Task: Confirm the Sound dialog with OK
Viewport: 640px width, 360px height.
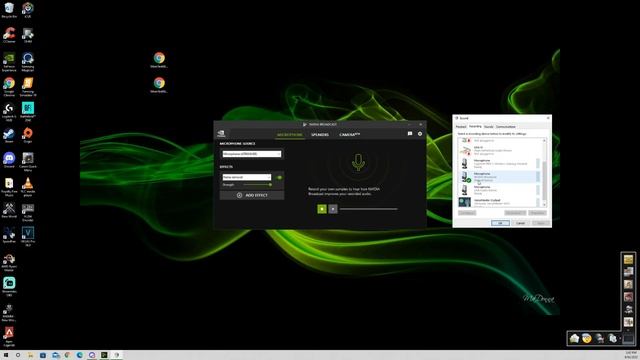Action: [x=500, y=223]
